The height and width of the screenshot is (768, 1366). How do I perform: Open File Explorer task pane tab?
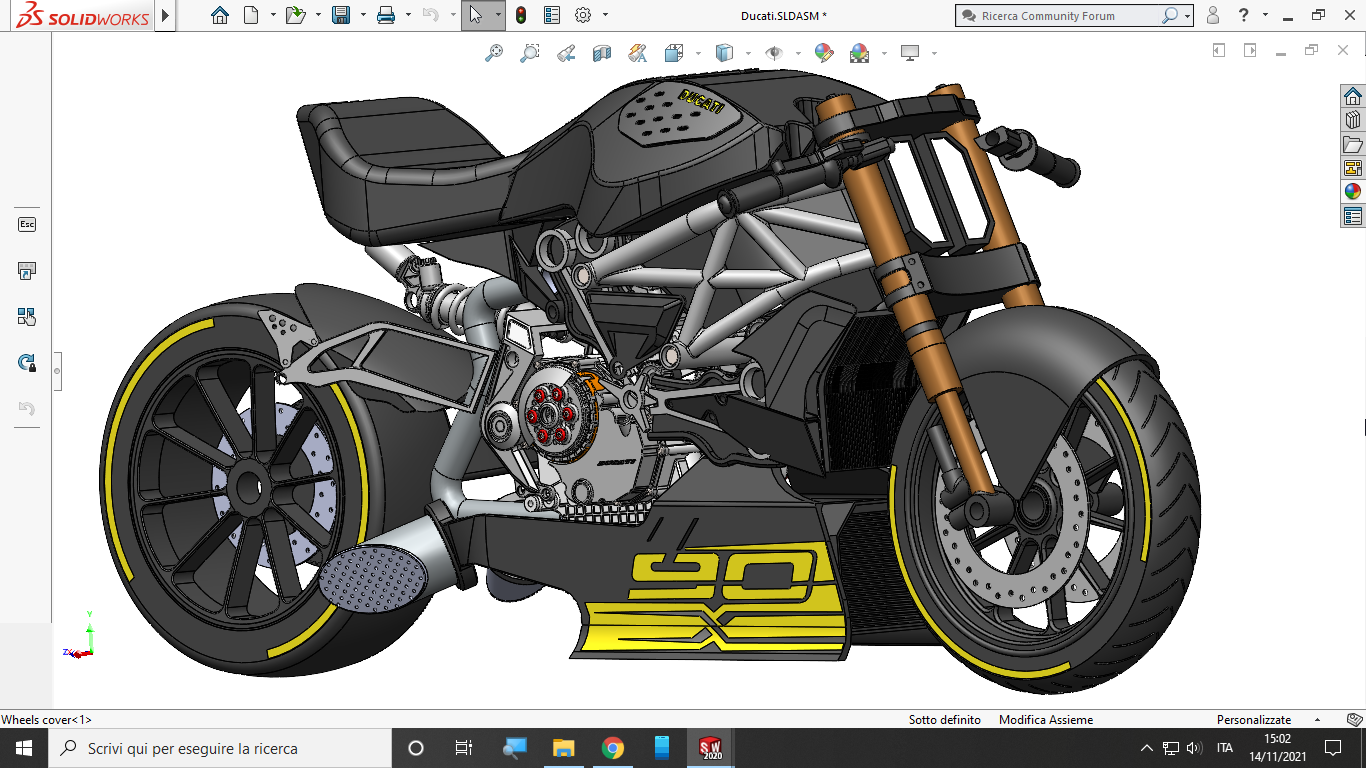(1353, 144)
